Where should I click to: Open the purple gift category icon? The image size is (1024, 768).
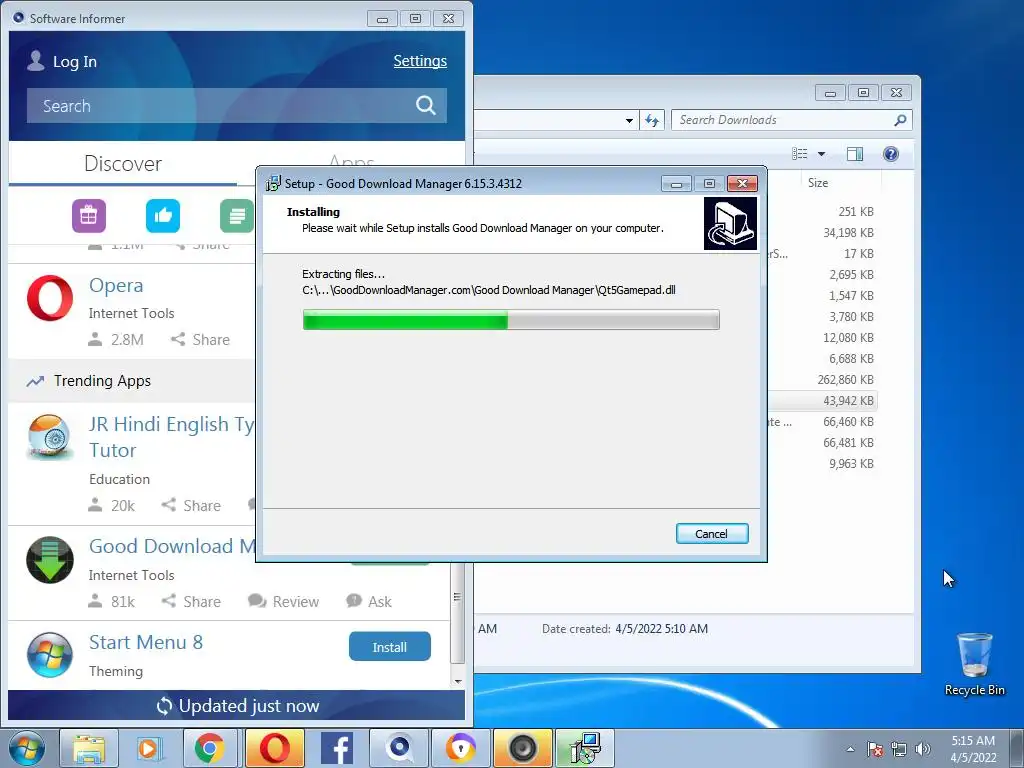(89, 216)
